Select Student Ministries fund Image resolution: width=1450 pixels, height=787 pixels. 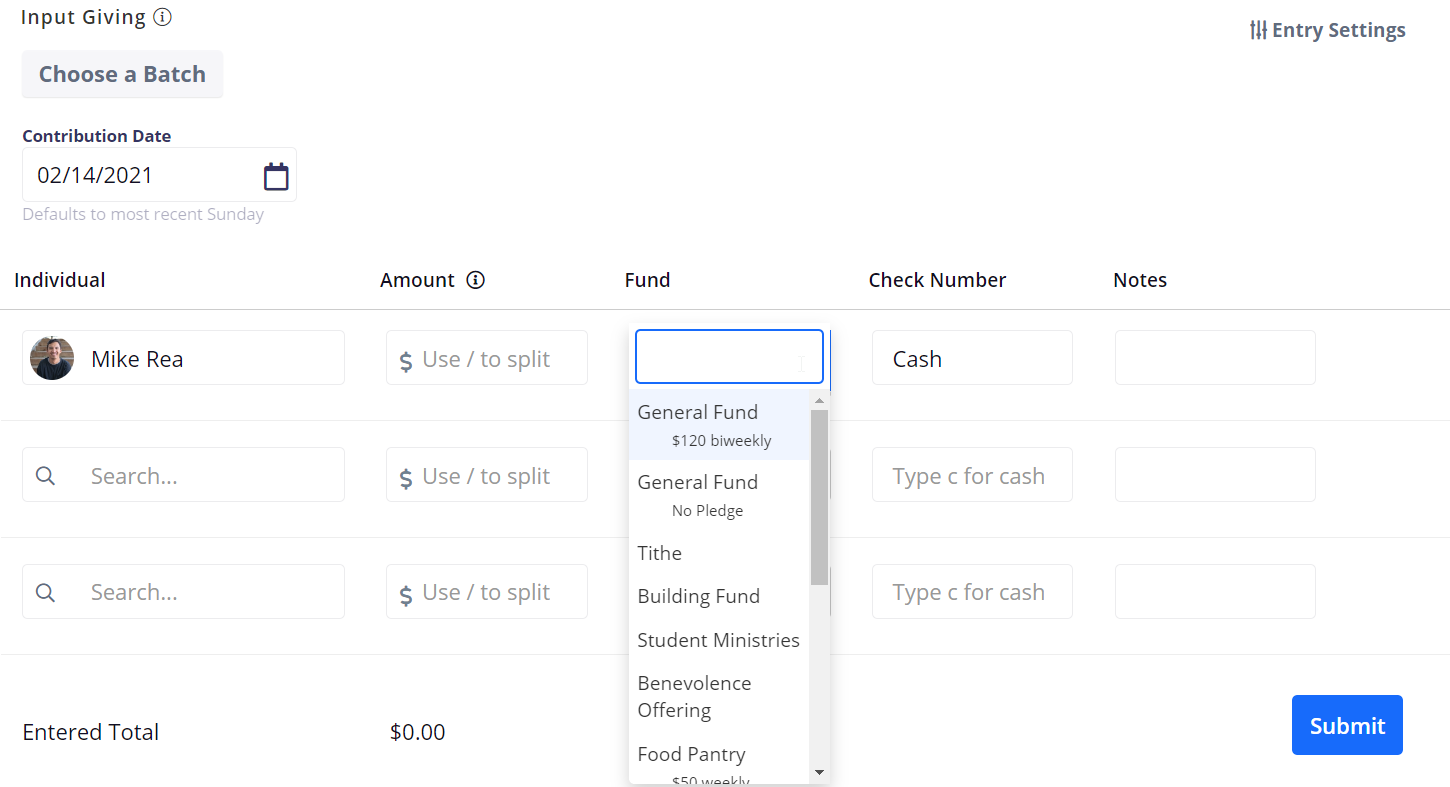click(x=718, y=640)
